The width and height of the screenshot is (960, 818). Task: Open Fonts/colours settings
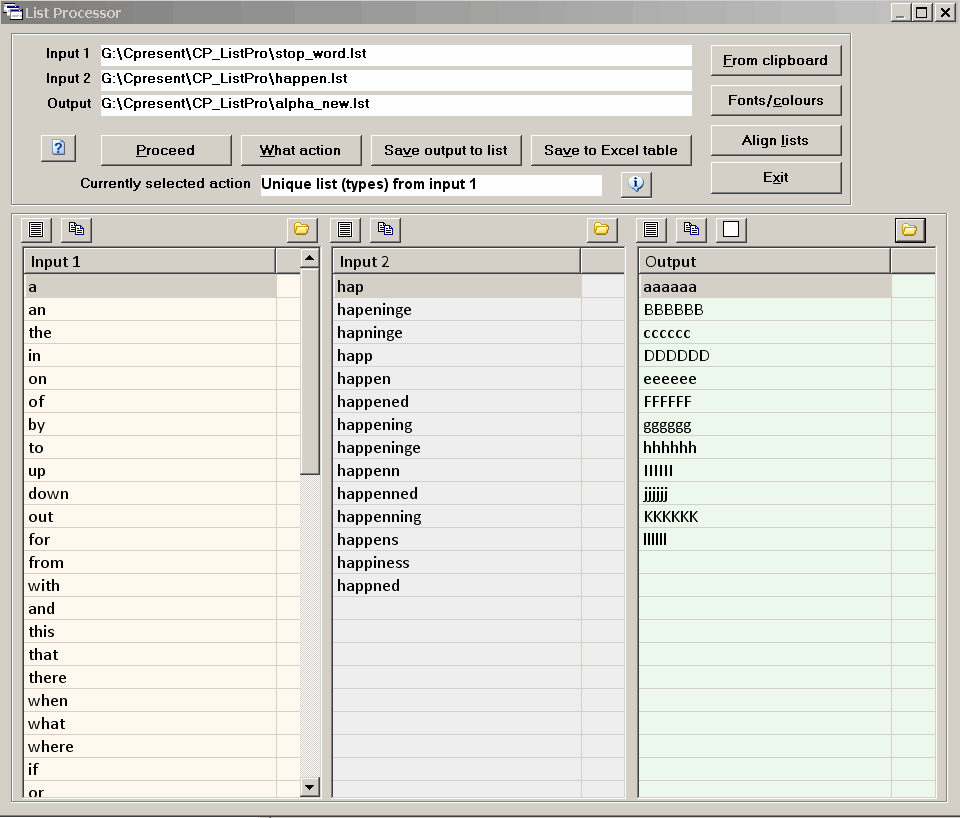(x=775, y=100)
